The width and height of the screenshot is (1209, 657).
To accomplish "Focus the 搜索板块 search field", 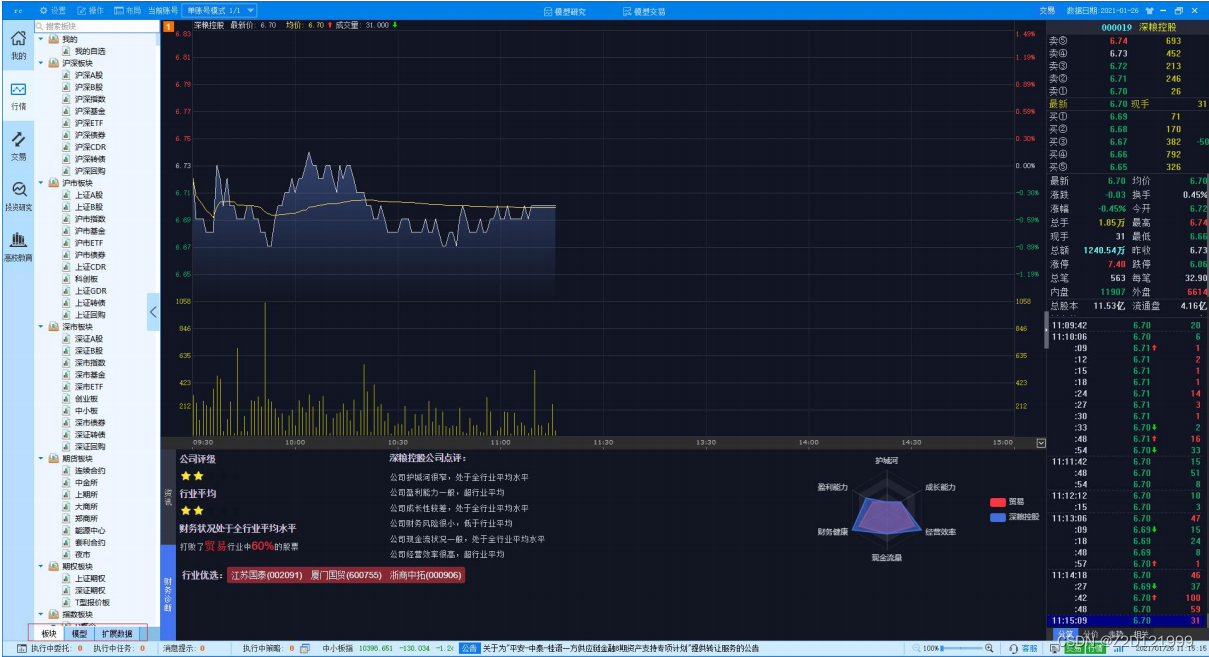I will pyautogui.click(x=95, y=26).
